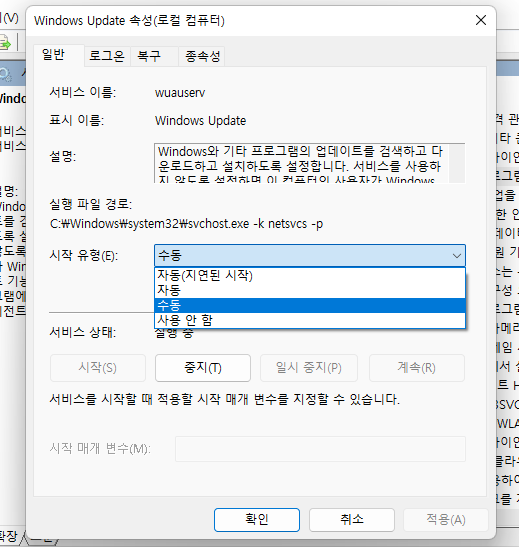Open the 로그온 tab

click(x=107, y=56)
